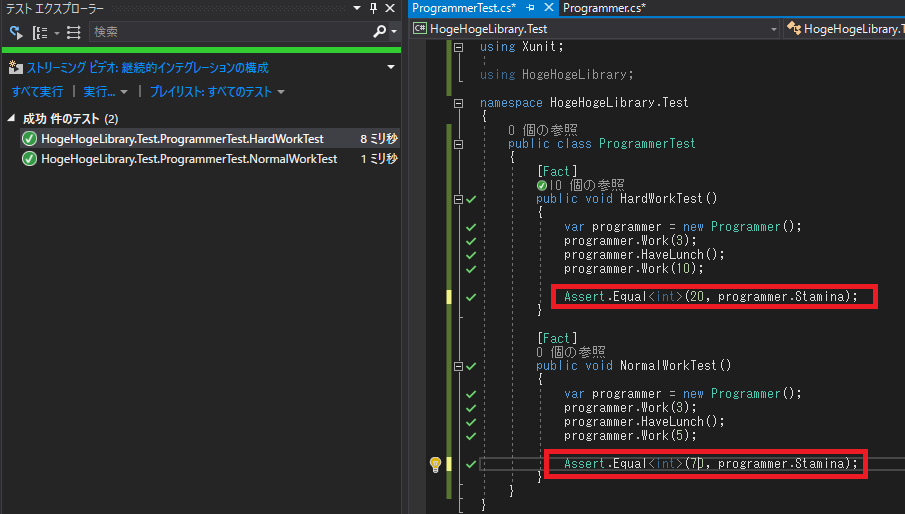This screenshot has width=905, height=514.
Task: Click the checkmark beside programmer.Work(10) line
Action: 471,269
